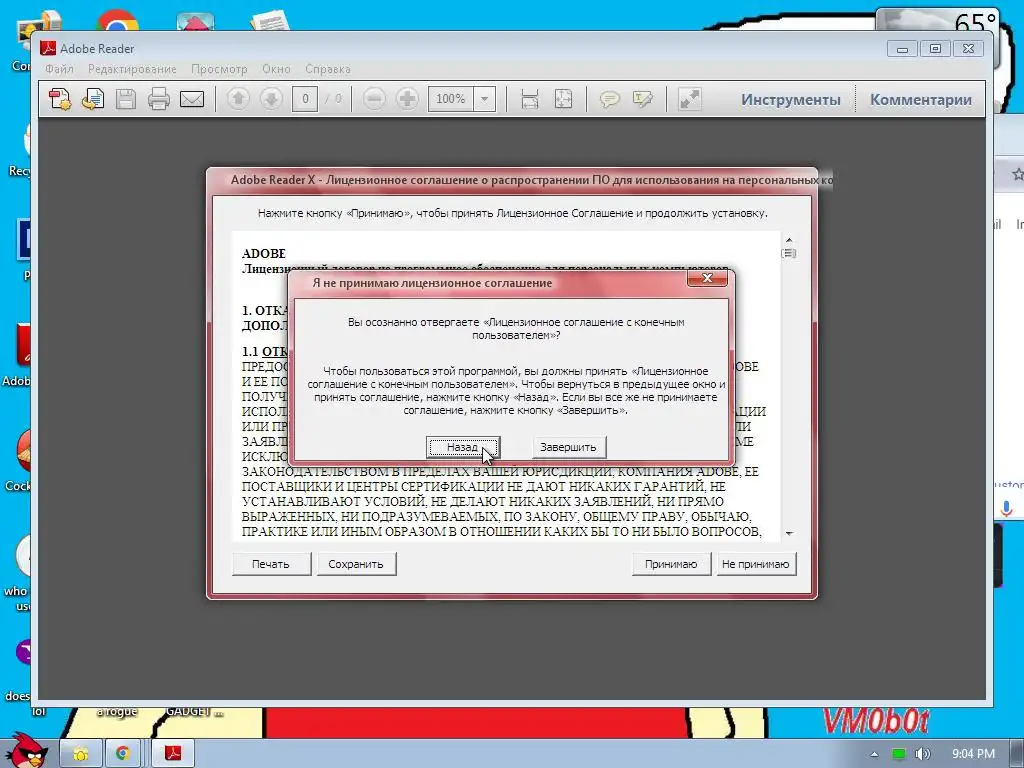Viewport: 1024px width, 768px height.
Task: Click the fit one full page icon
Action: 563,99
